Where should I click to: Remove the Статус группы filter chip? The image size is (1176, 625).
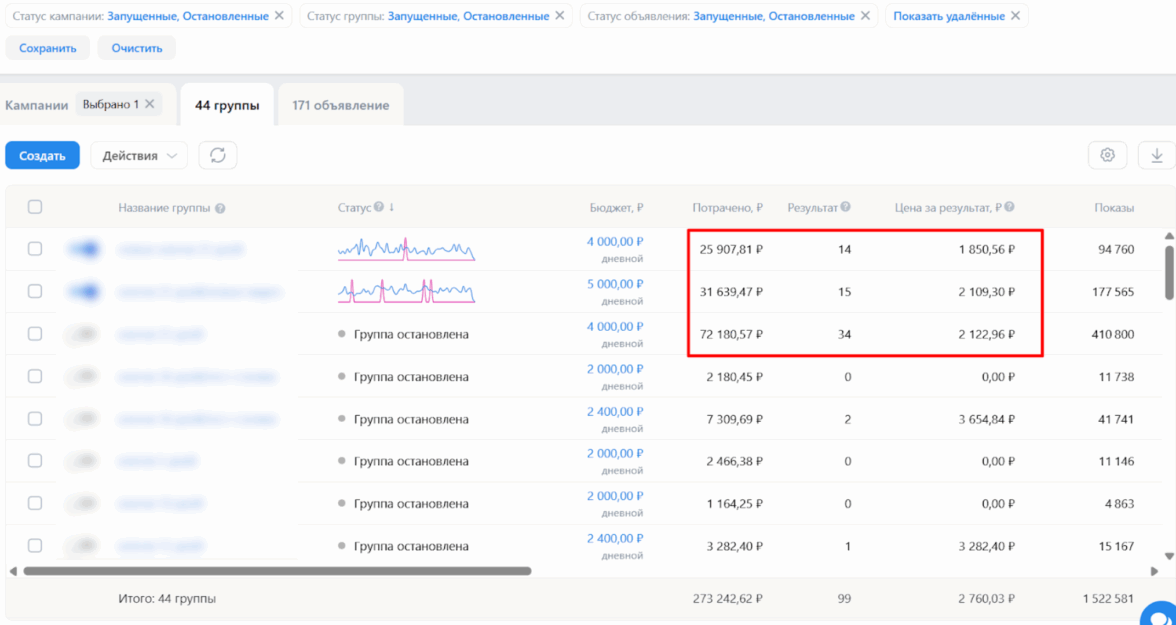(x=560, y=16)
